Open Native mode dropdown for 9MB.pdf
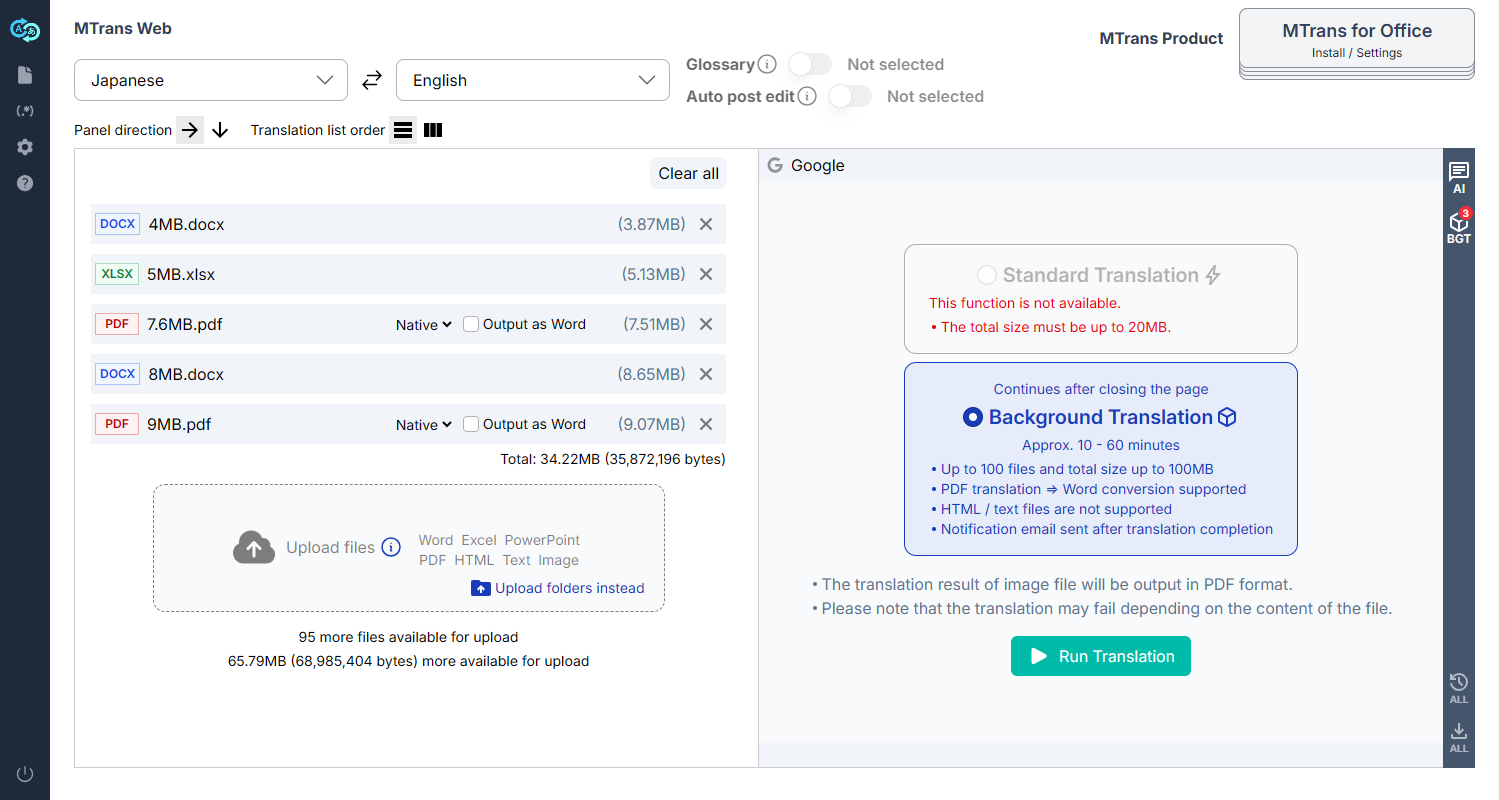This screenshot has height=800, width=1499. click(x=424, y=424)
